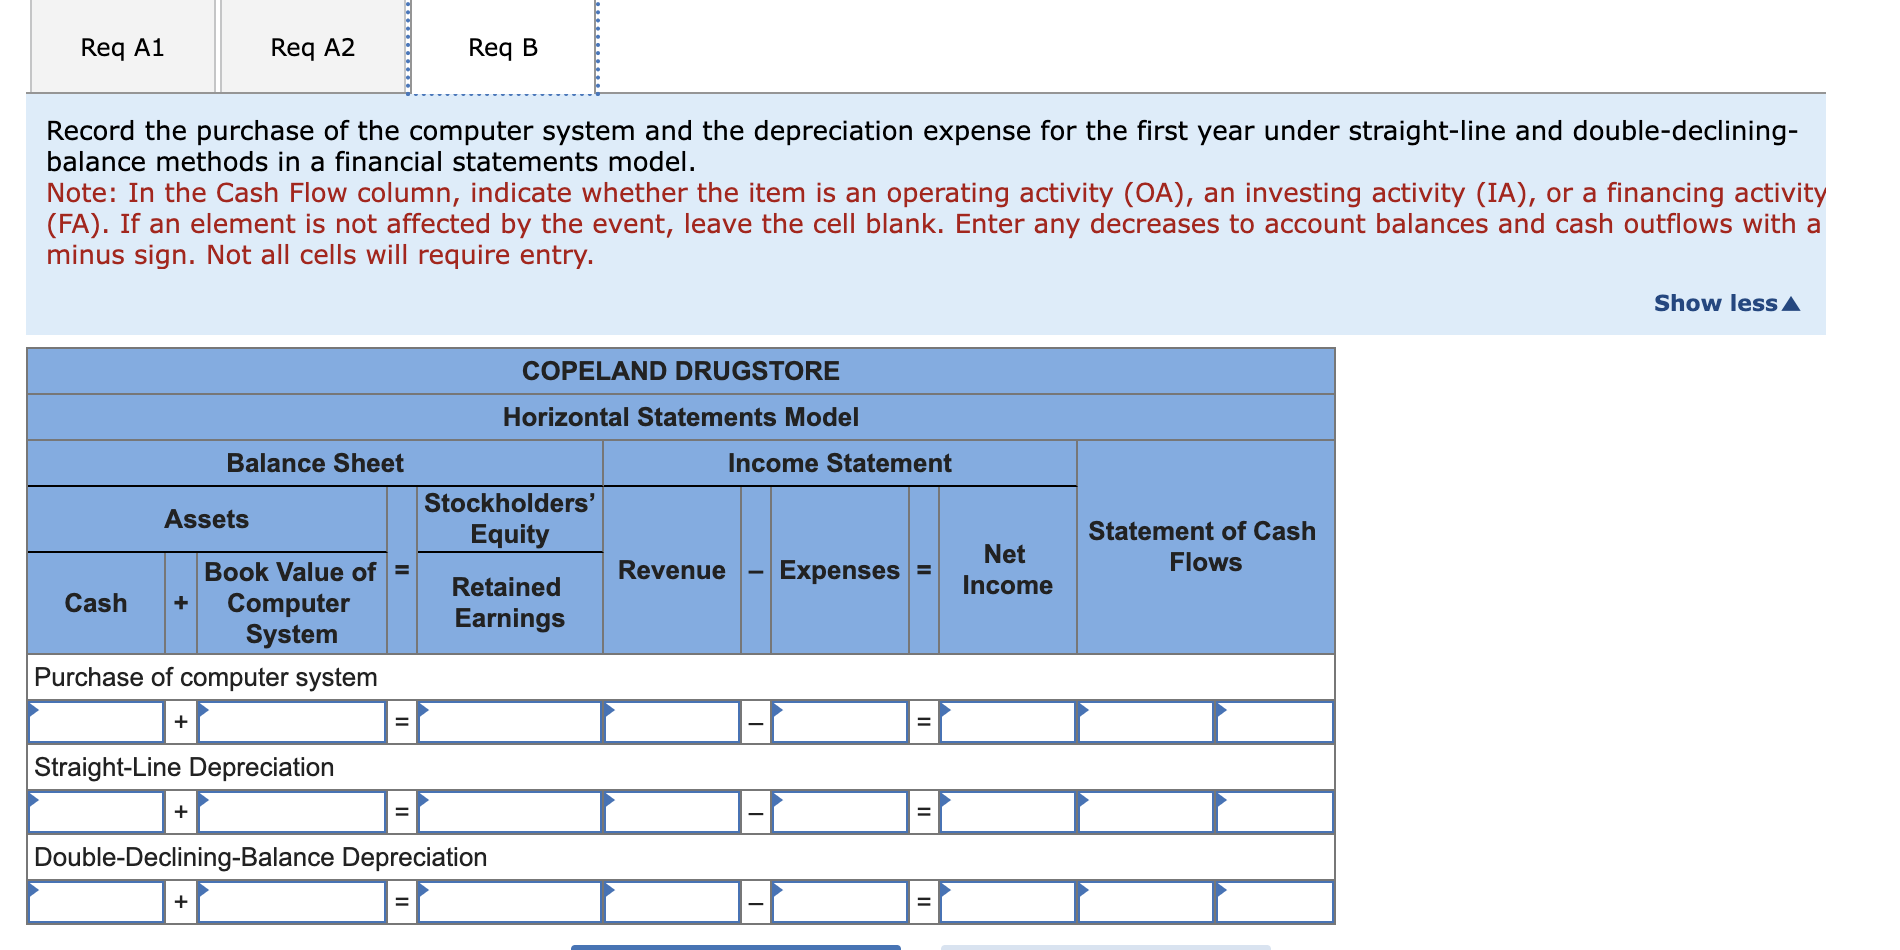Viewport: 1900px width, 950px height.
Task: Switch to the Req A2 tab
Action: [x=313, y=47]
